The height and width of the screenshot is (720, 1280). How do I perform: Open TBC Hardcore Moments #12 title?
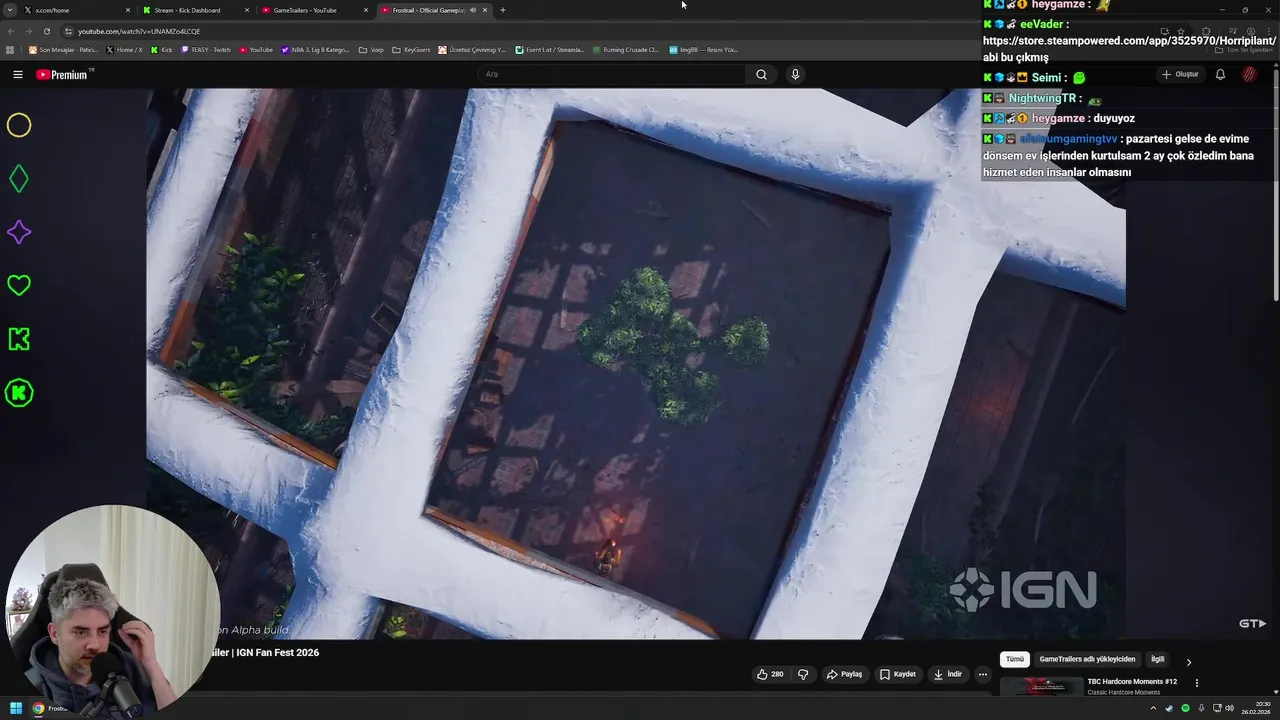(x=1132, y=682)
